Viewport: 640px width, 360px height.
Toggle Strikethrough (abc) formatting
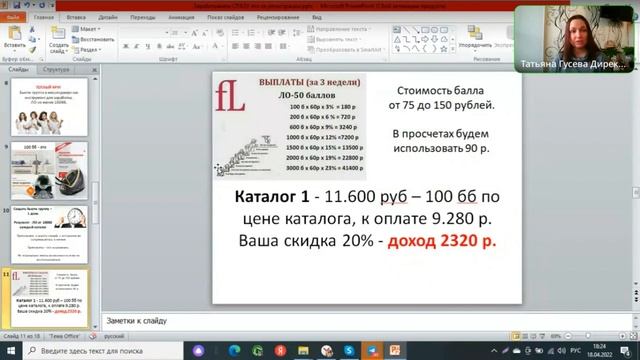point(170,47)
